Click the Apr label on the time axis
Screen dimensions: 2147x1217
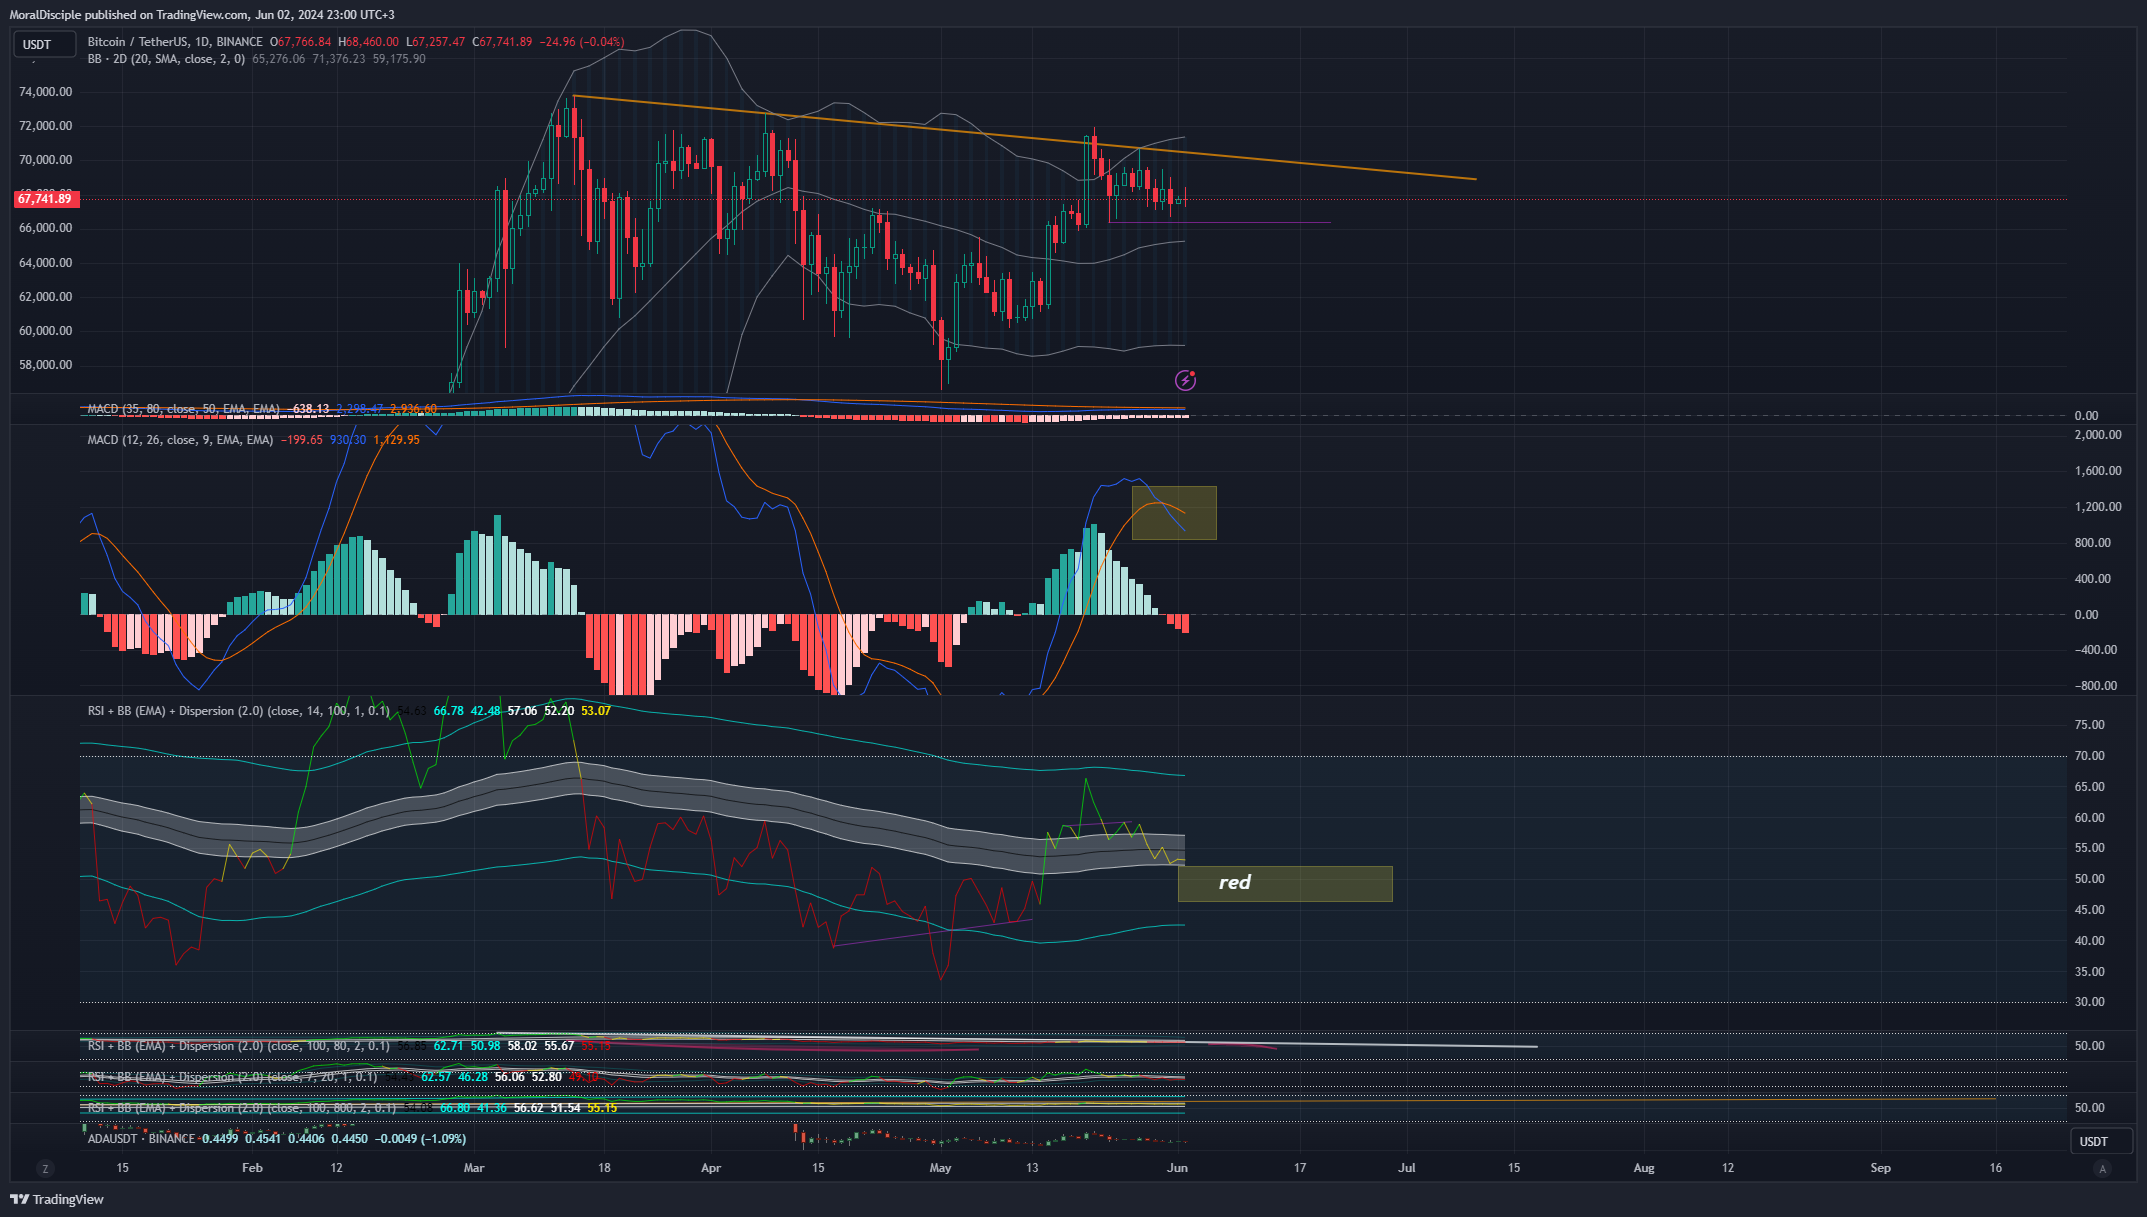point(711,1168)
